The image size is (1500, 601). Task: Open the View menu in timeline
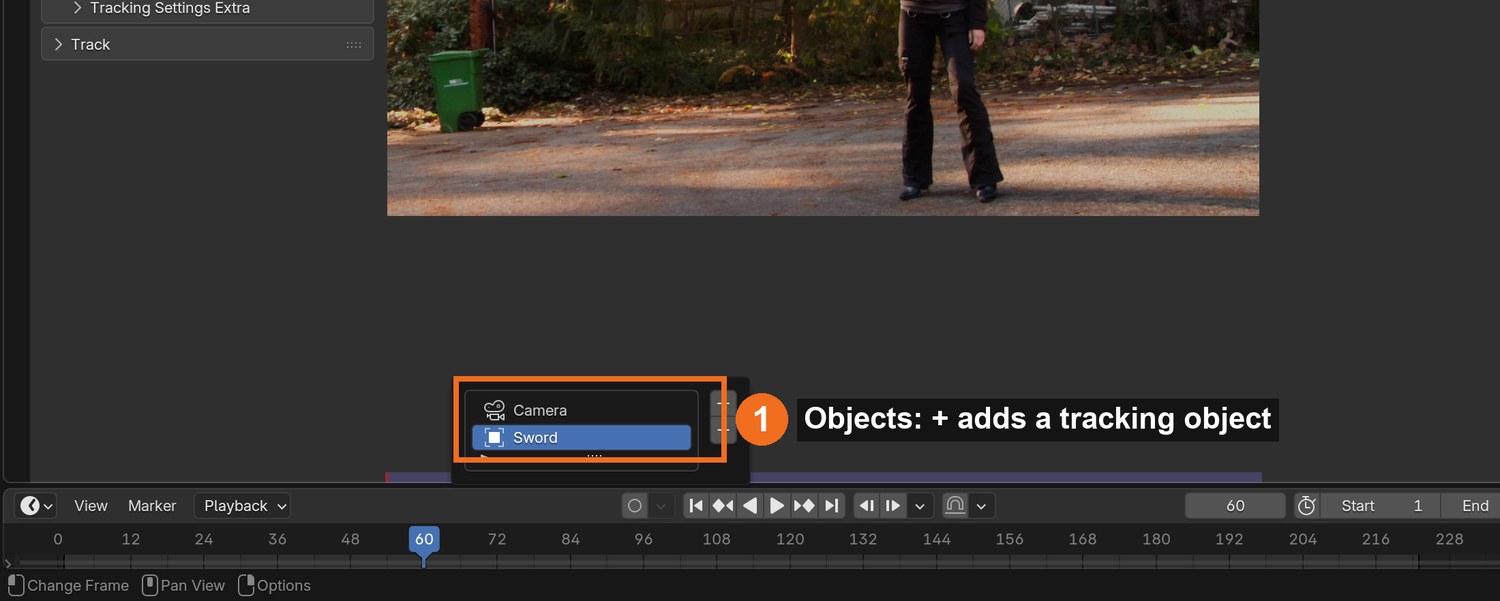(91, 506)
